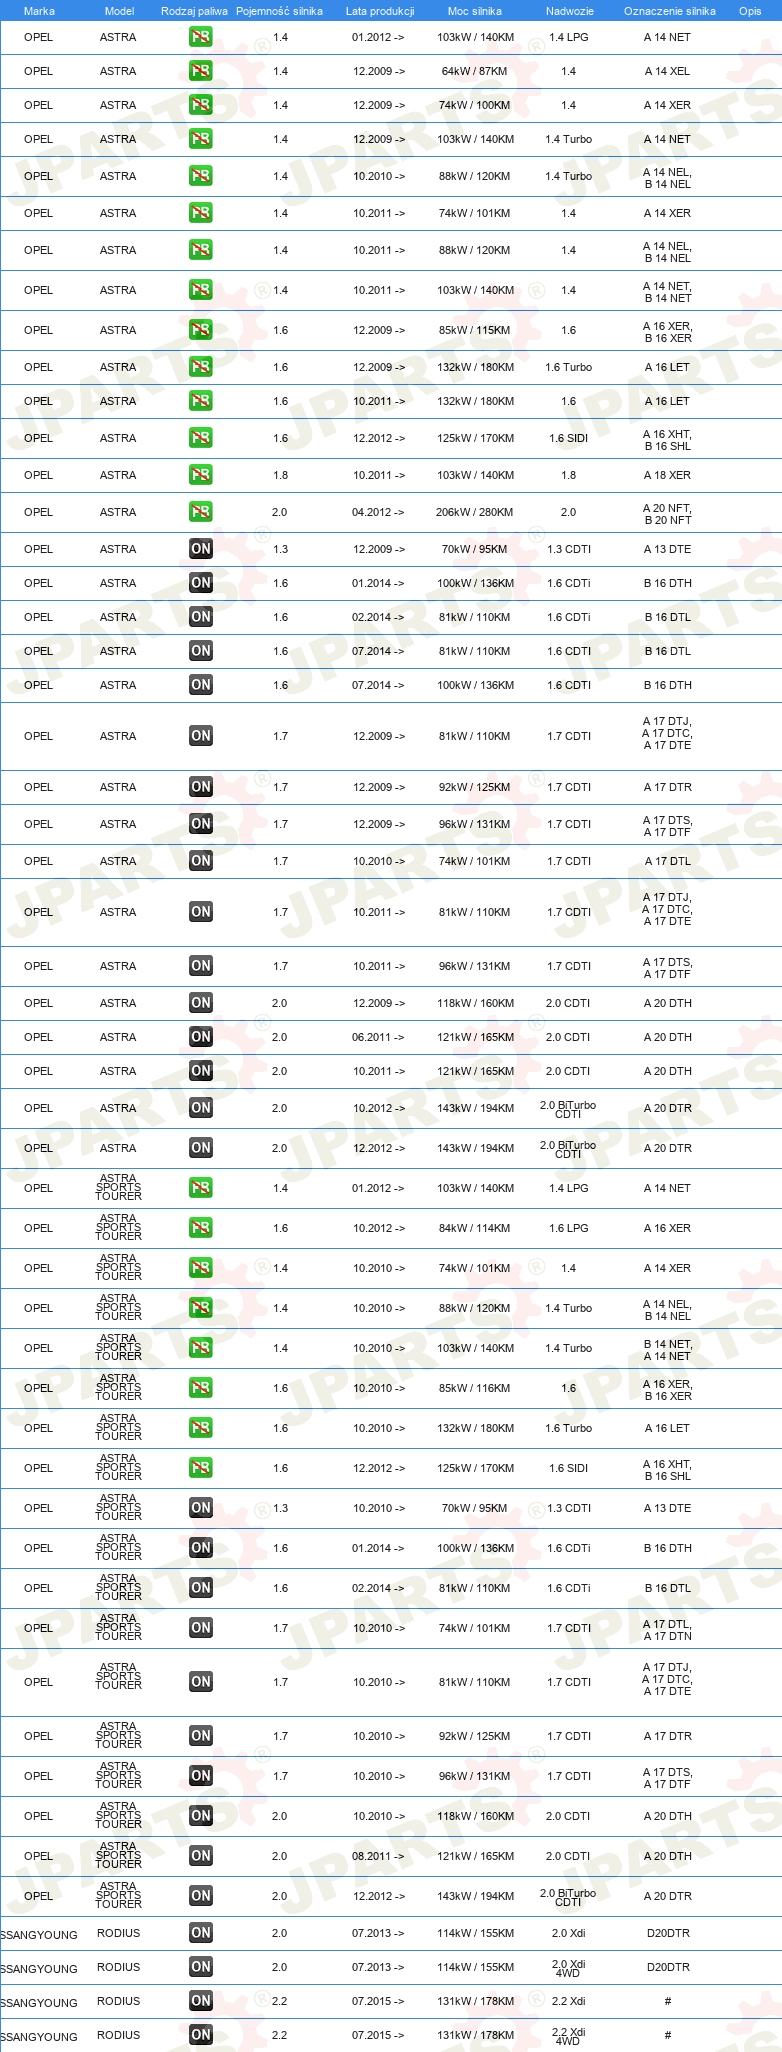
Task: Click the RODIUS model cell in the 2.2 Xdi 4WD row
Action: 119,2035
